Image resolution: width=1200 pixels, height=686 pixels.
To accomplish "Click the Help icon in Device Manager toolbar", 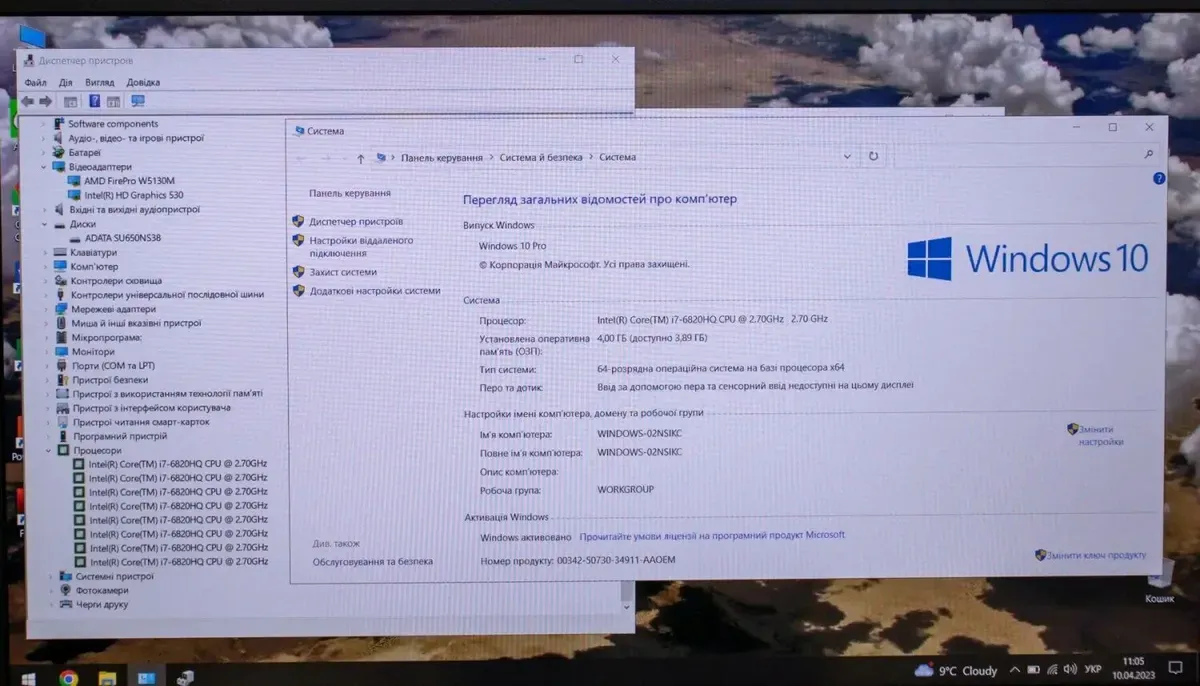I will click(x=95, y=101).
